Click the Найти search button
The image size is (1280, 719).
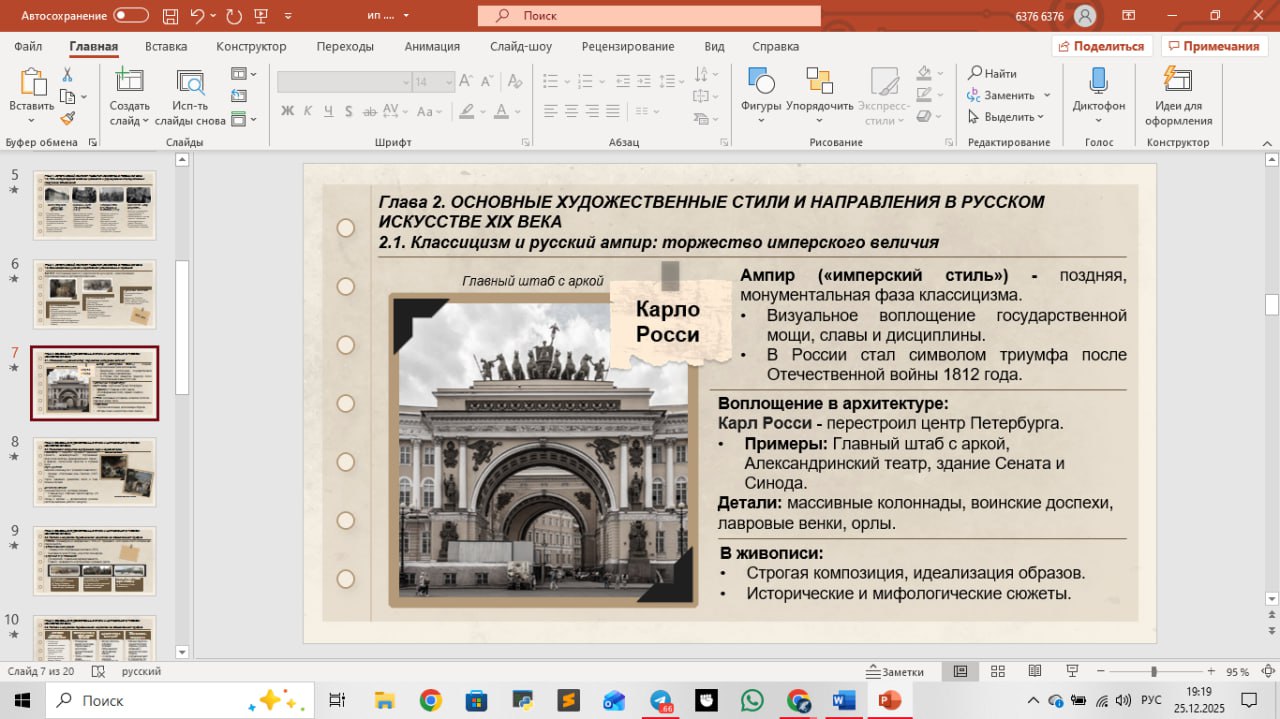tap(992, 73)
